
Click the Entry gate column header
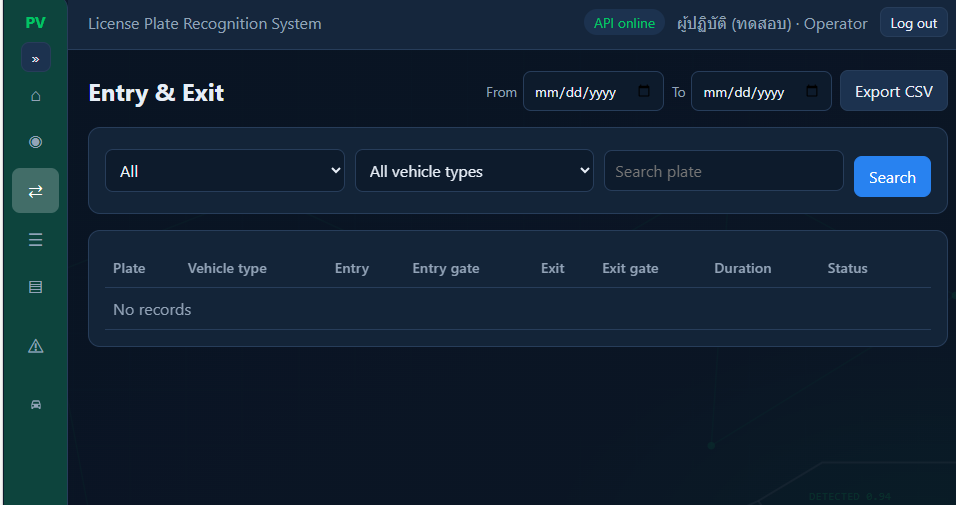click(x=446, y=268)
